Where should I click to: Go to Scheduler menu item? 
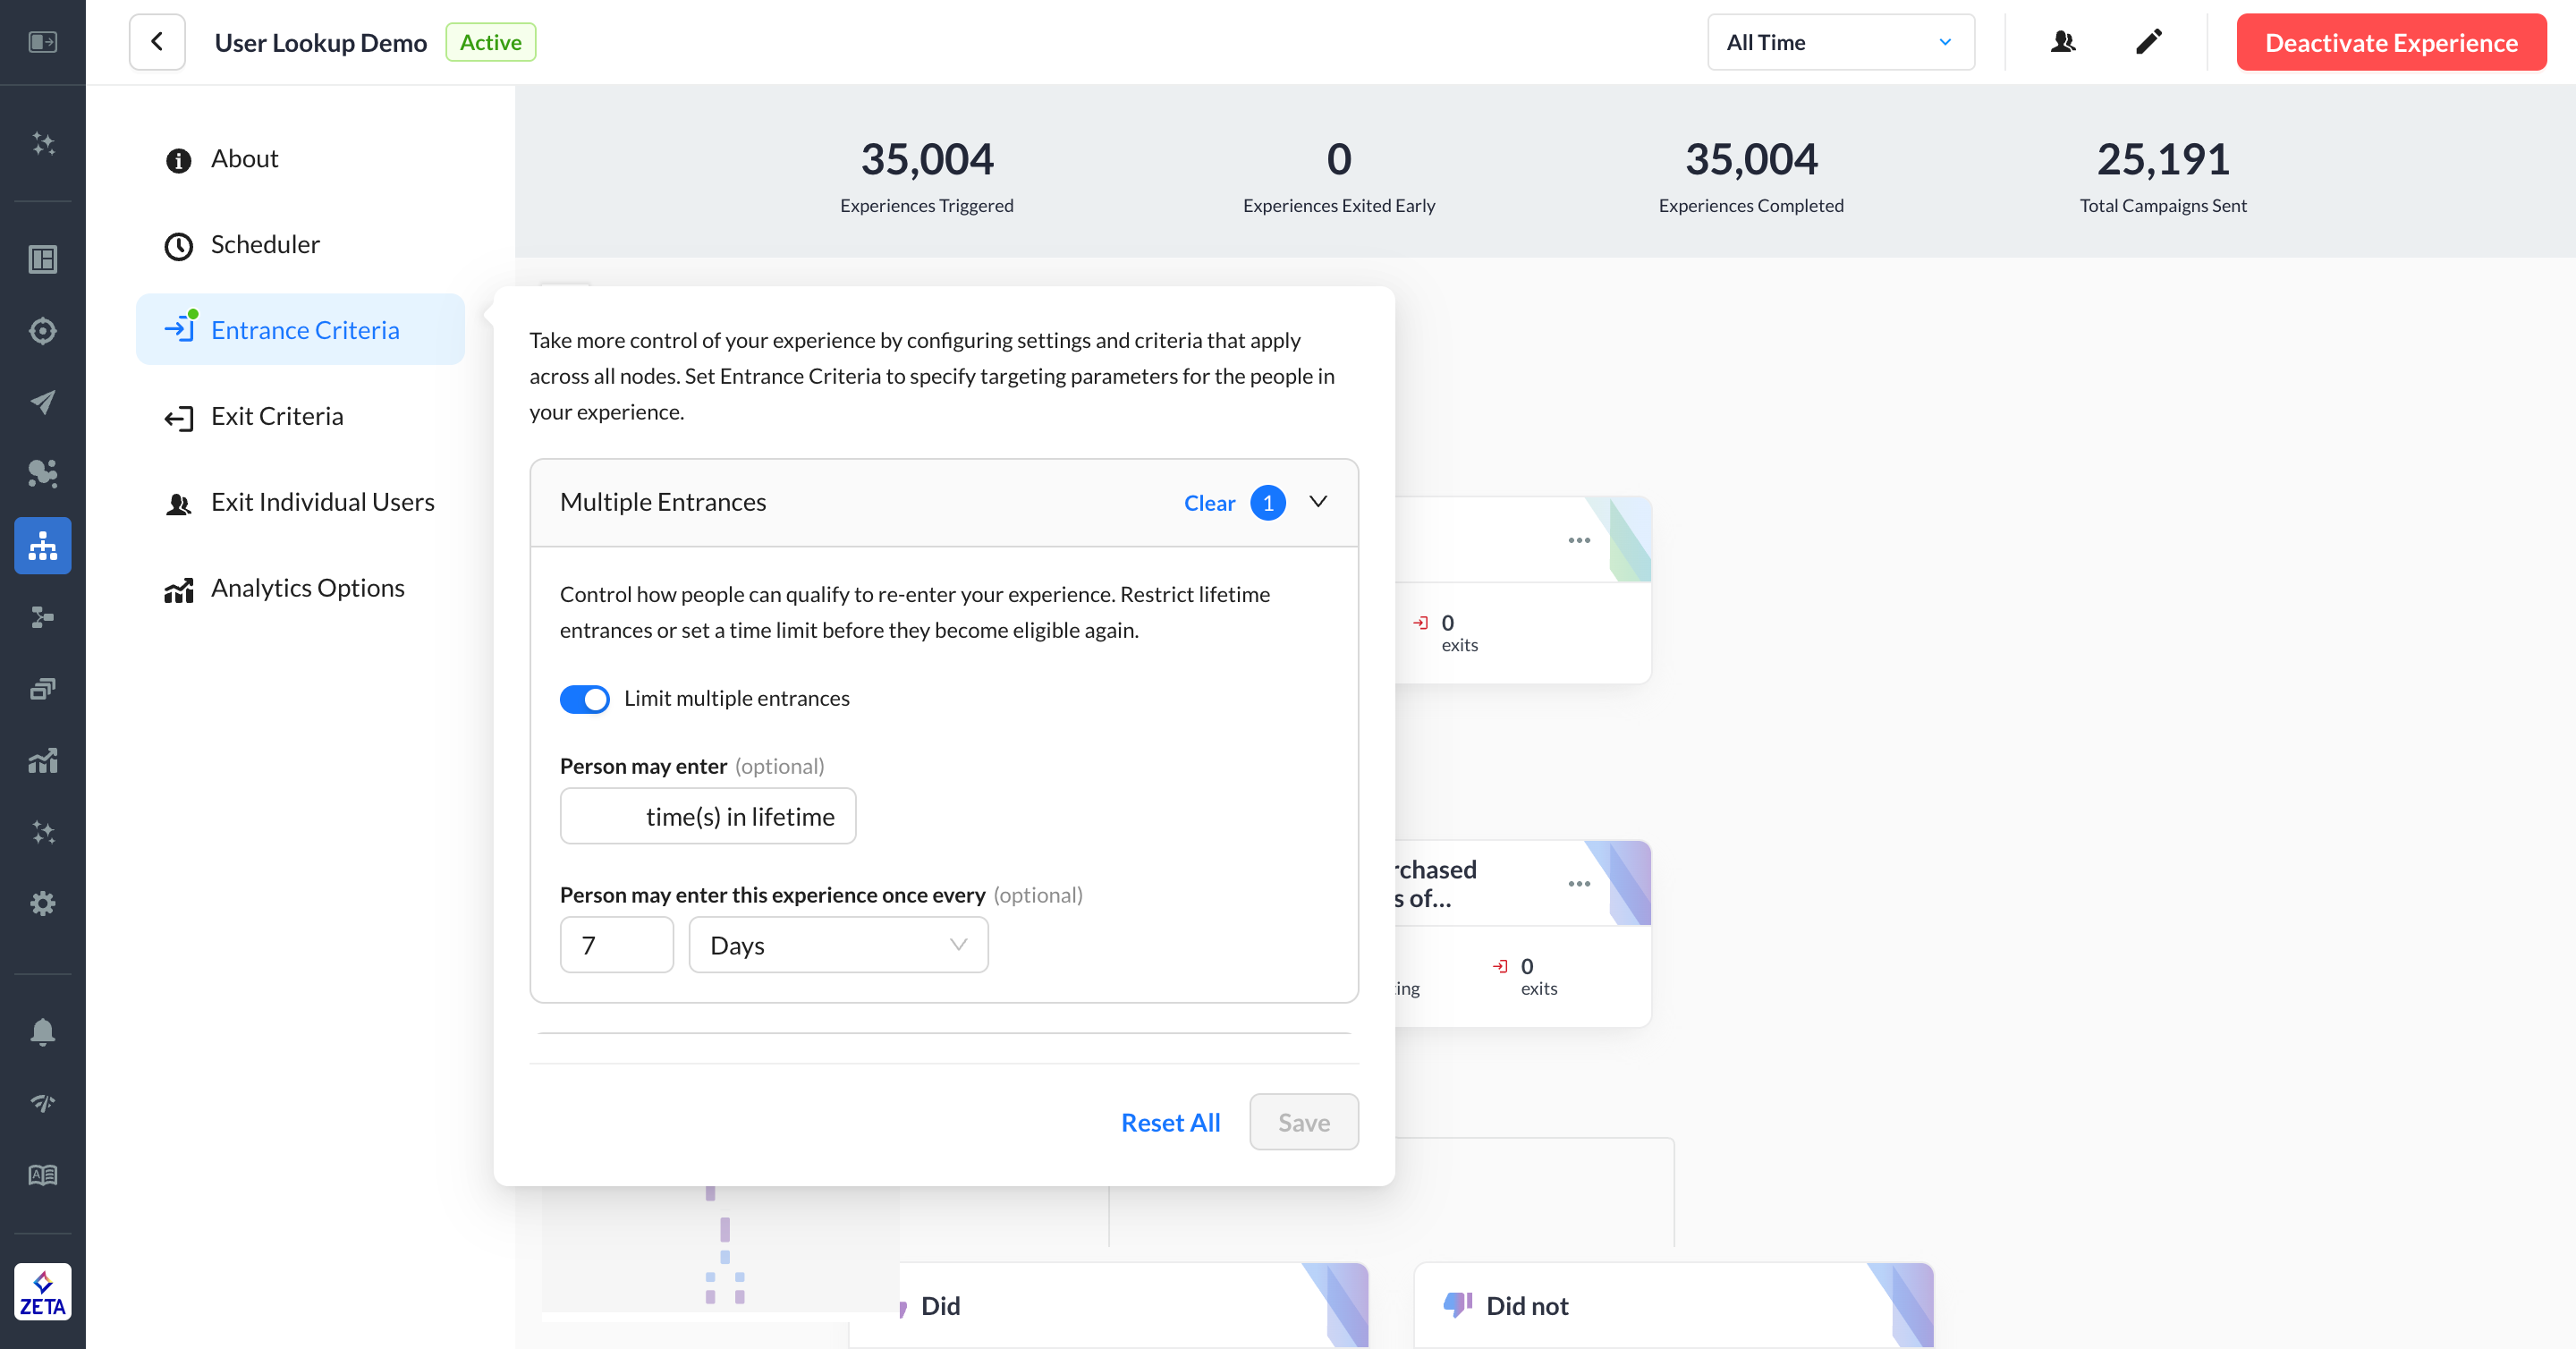[x=265, y=244]
